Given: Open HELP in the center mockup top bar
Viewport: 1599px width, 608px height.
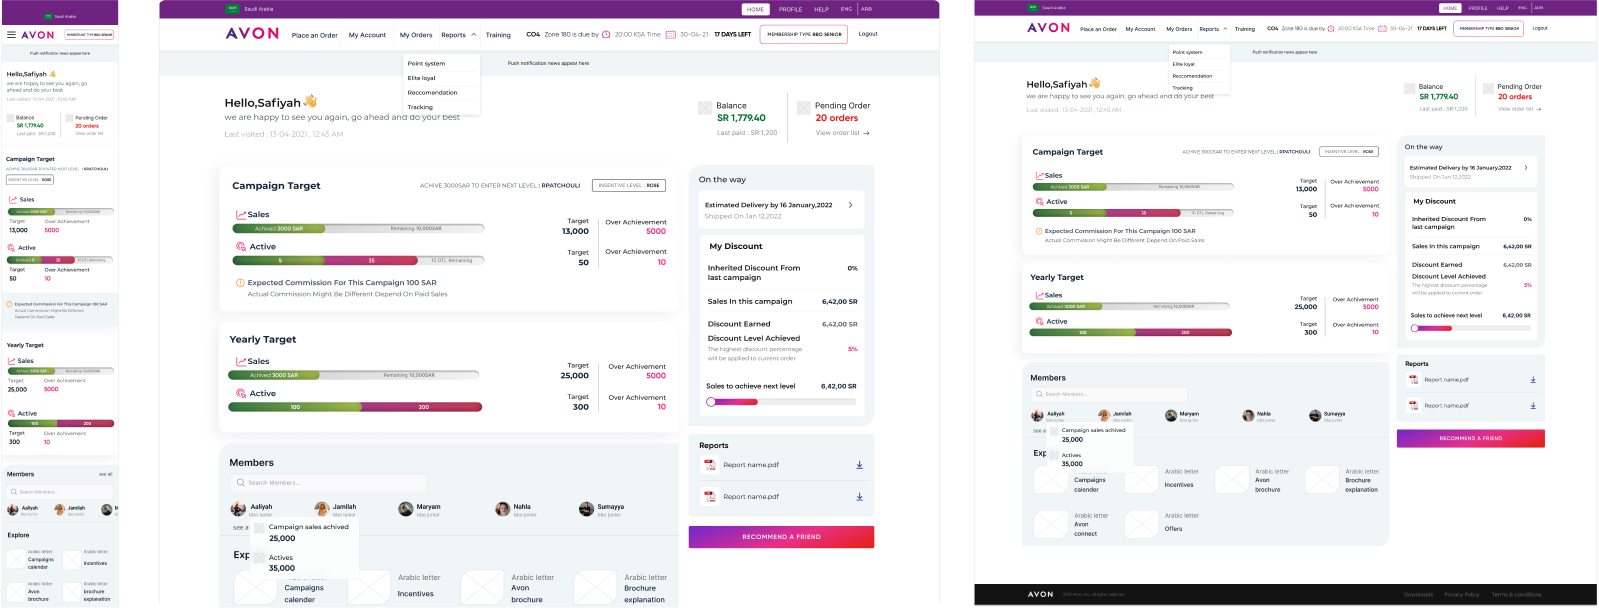Looking at the screenshot, I should point(821,9).
